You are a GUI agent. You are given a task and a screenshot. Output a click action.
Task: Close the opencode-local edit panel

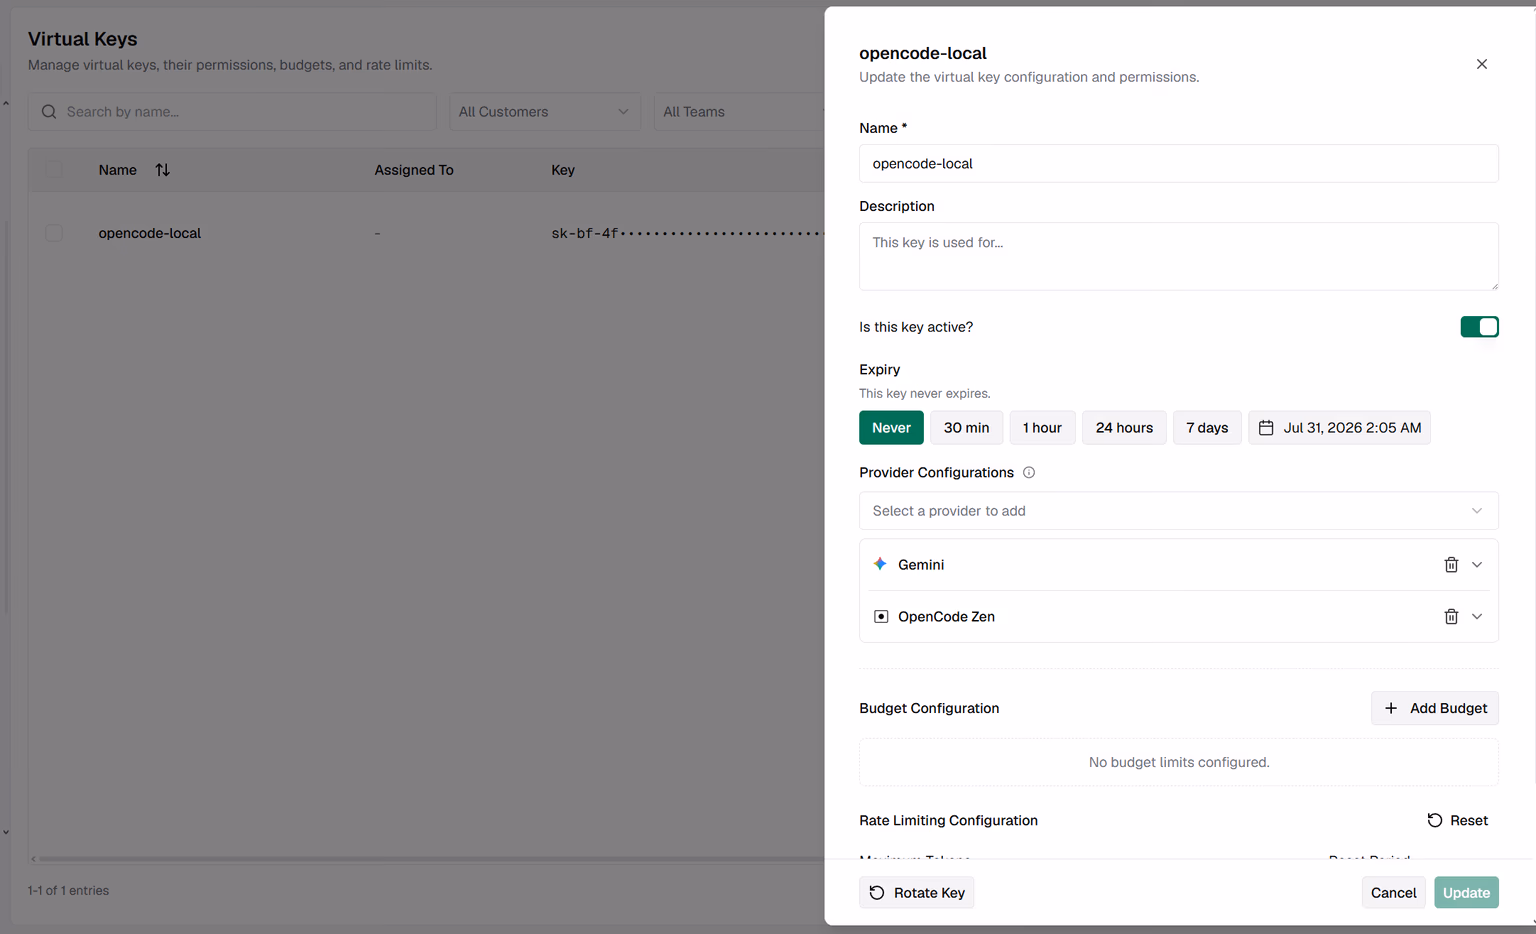pyautogui.click(x=1481, y=64)
